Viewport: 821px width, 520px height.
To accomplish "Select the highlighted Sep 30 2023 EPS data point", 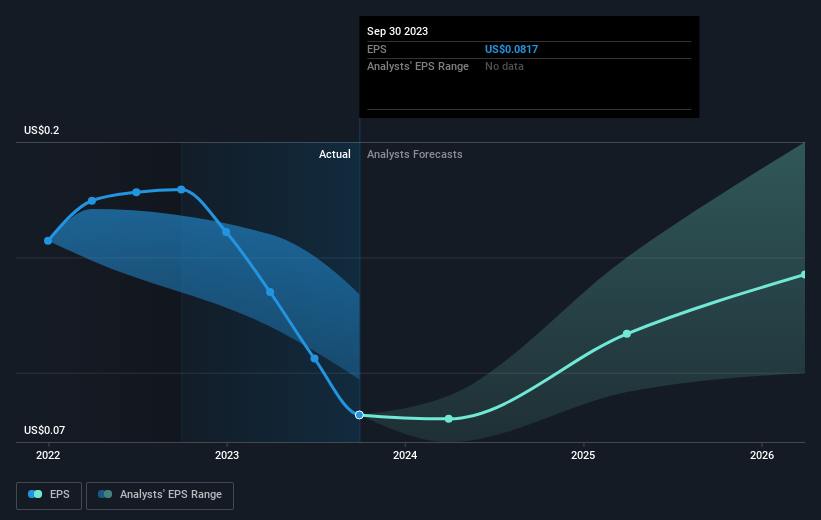I will tap(359, 415).
